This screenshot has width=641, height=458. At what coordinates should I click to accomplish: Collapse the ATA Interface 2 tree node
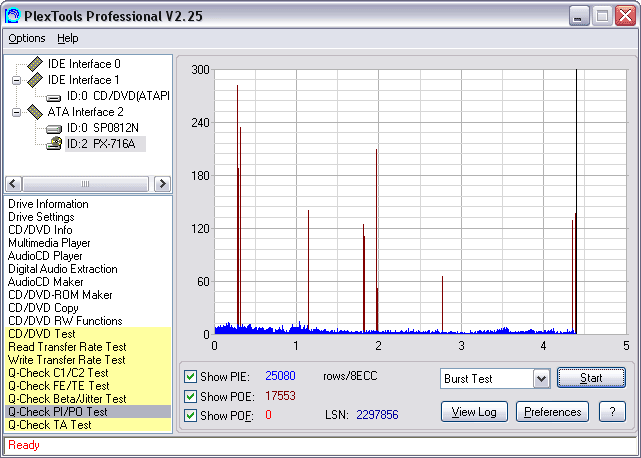point(16,112)
